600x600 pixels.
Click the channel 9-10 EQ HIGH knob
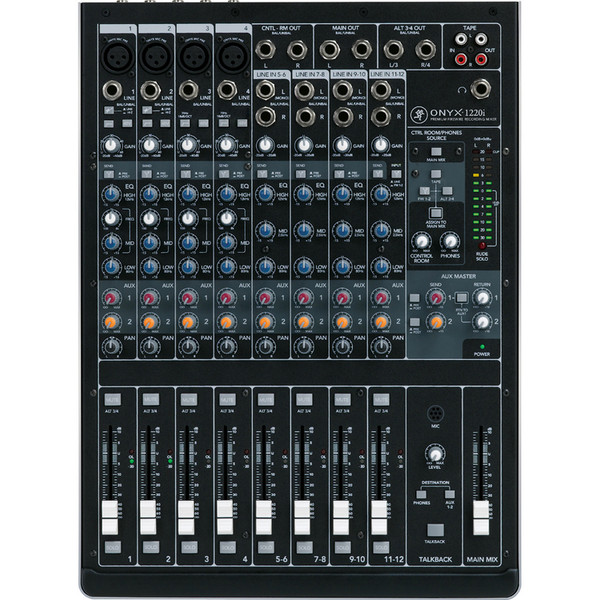pyautogui.click(x=342, y=194)
